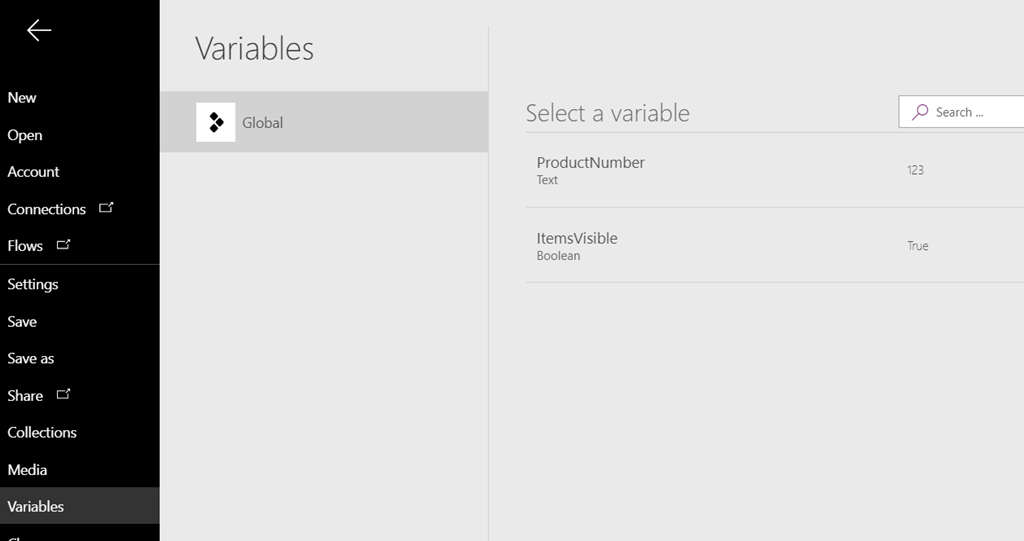Click the external link icon beside Share

coord(63,395)
